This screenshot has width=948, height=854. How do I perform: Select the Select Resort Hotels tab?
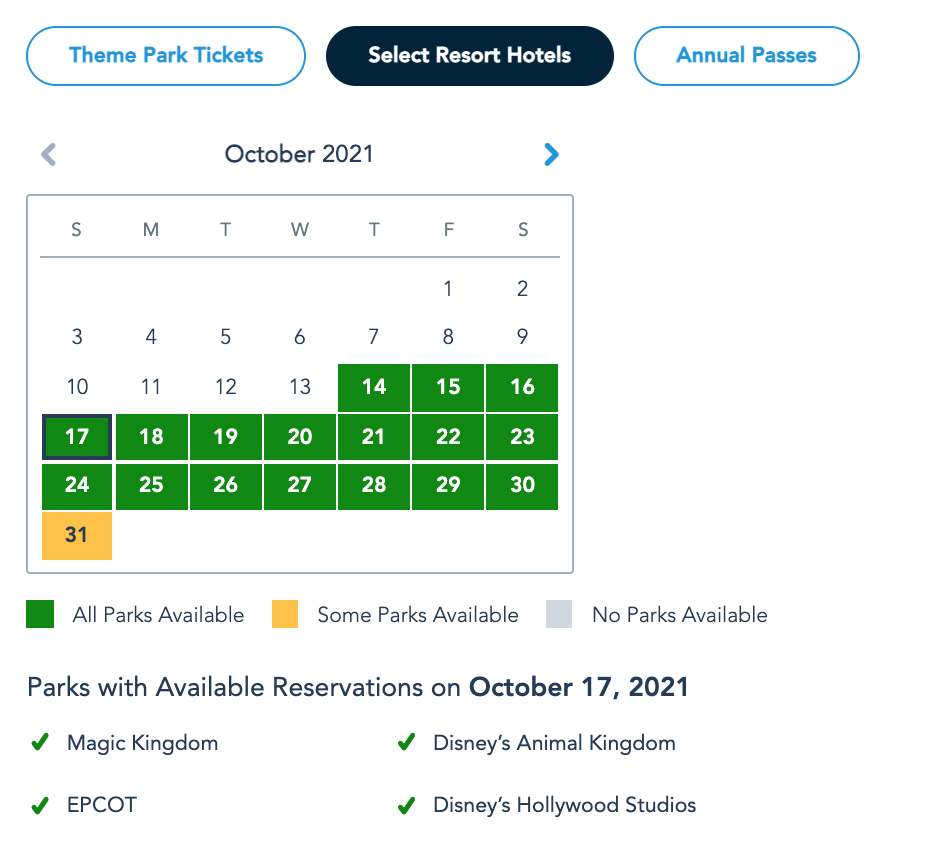tap(470, 55)
